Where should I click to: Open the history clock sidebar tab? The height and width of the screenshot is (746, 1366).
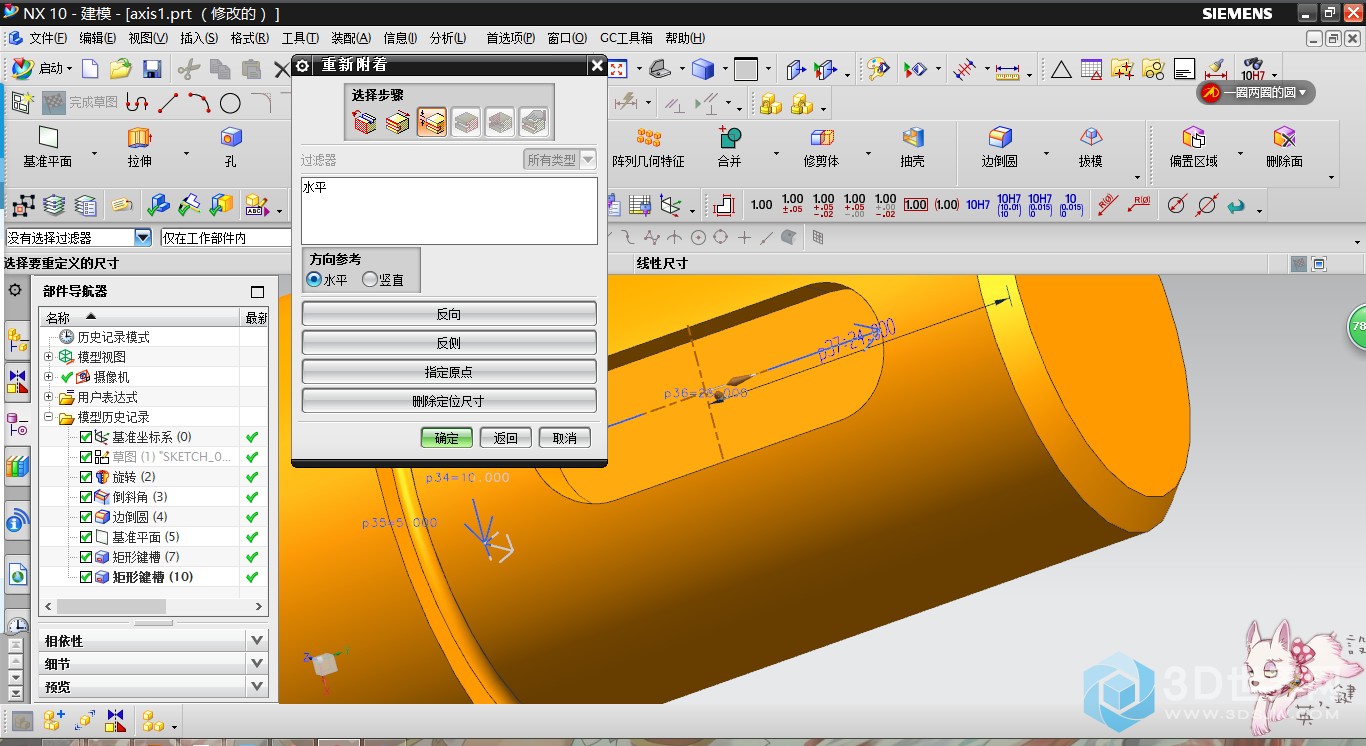coord(17,624)
